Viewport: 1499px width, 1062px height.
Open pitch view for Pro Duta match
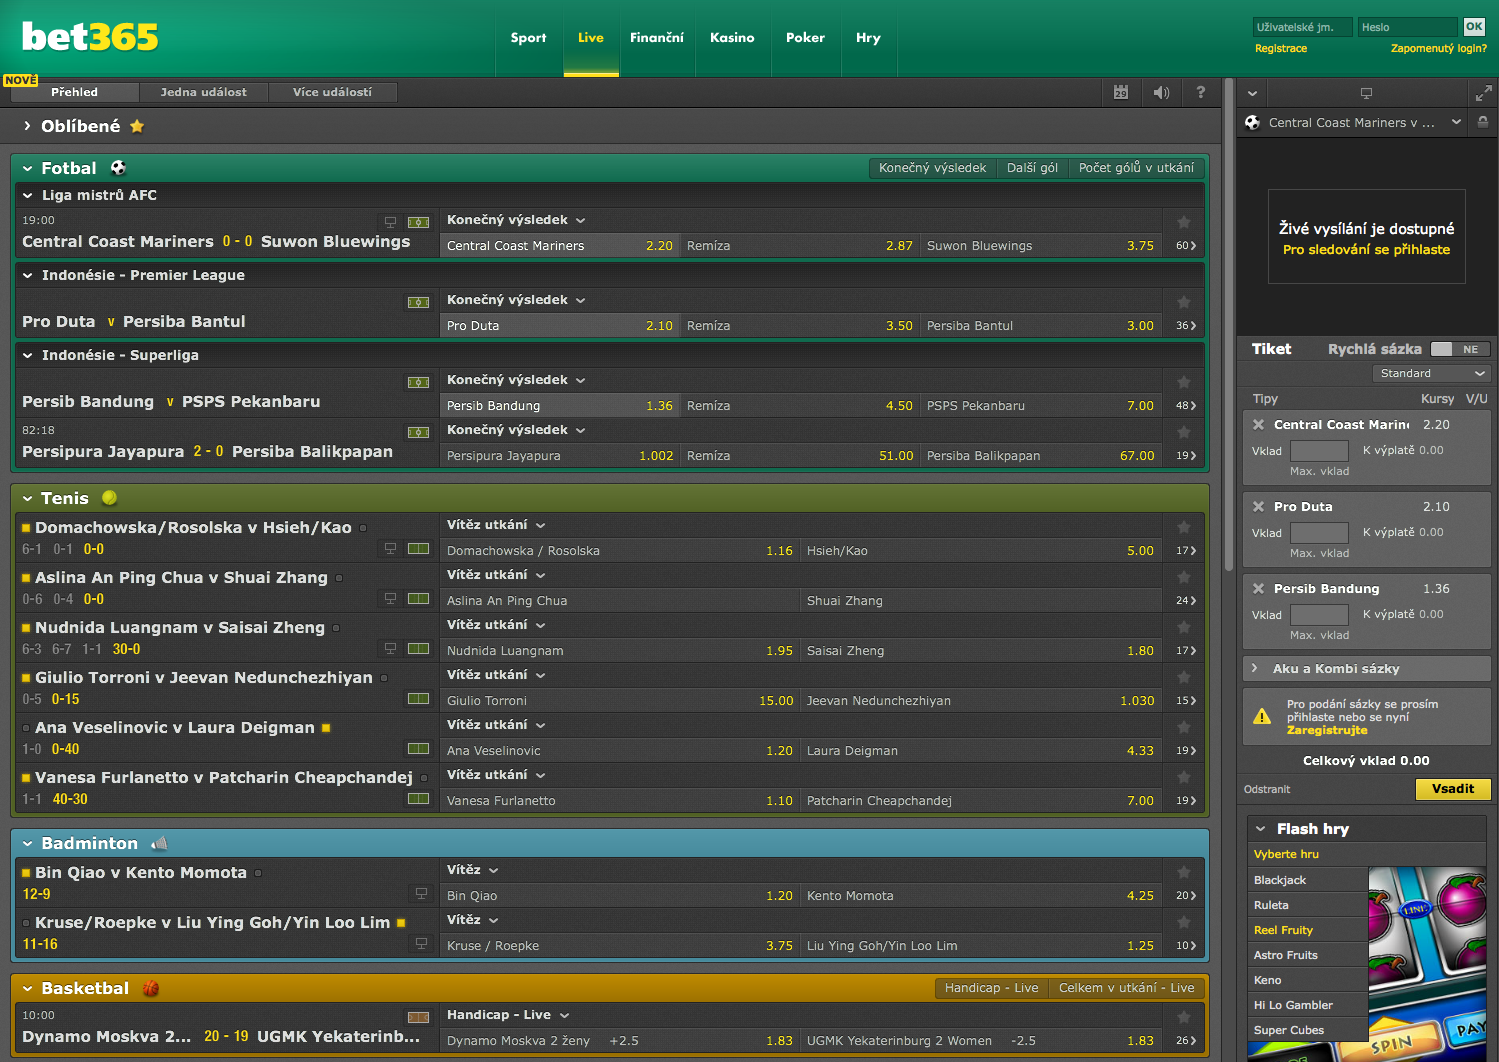coord(419,302)
